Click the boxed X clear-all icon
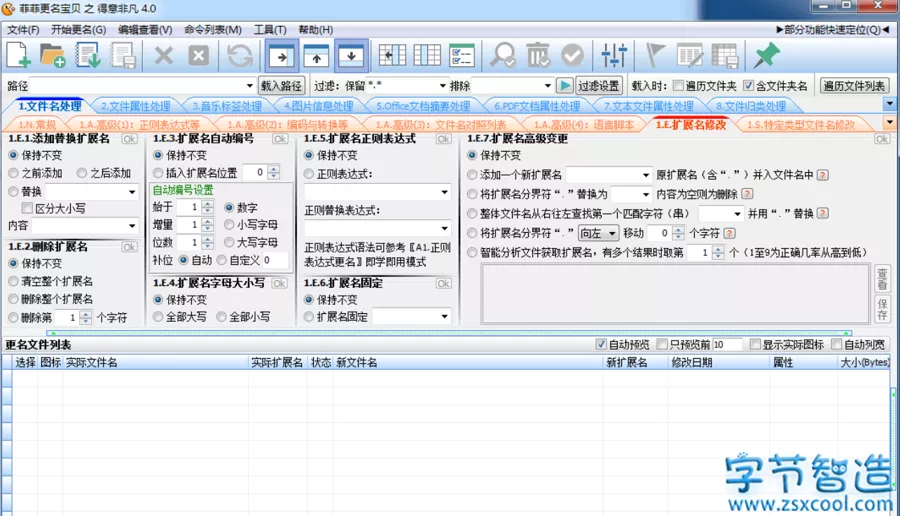 coord(199,56)
